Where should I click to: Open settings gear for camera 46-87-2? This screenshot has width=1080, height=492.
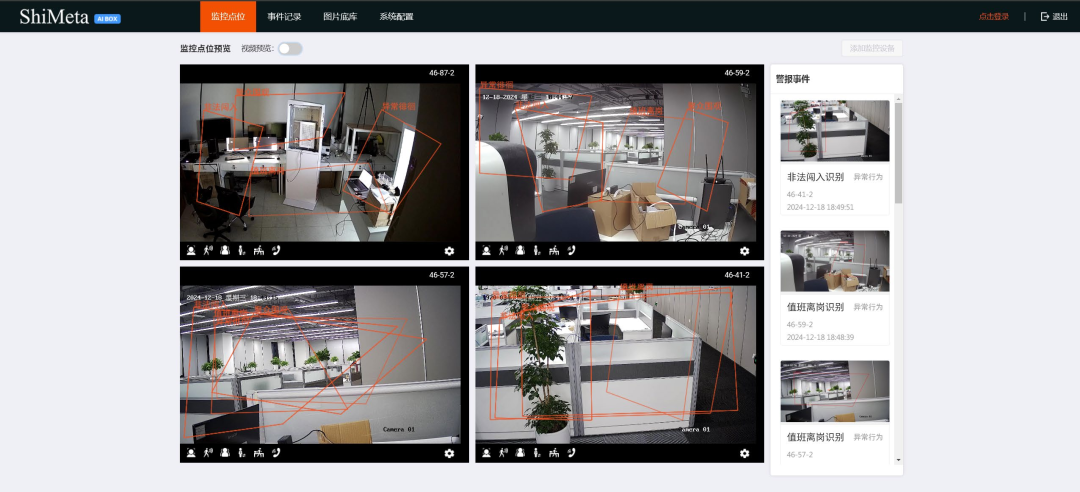(x=449, y=252)
